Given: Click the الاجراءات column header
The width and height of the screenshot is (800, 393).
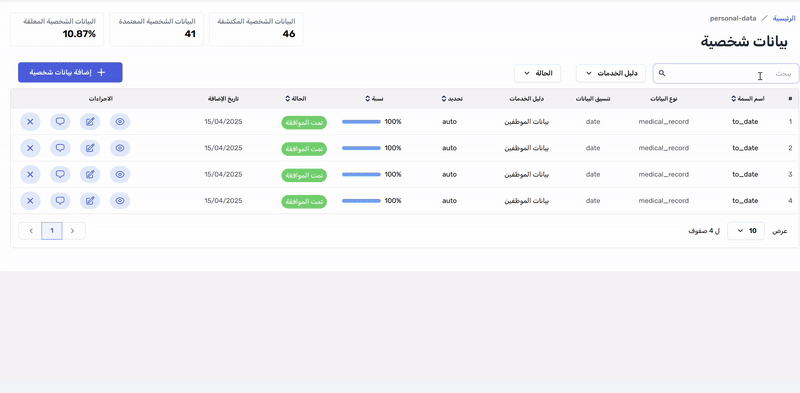Looking at the screenshot, I should tap(101, 99).
